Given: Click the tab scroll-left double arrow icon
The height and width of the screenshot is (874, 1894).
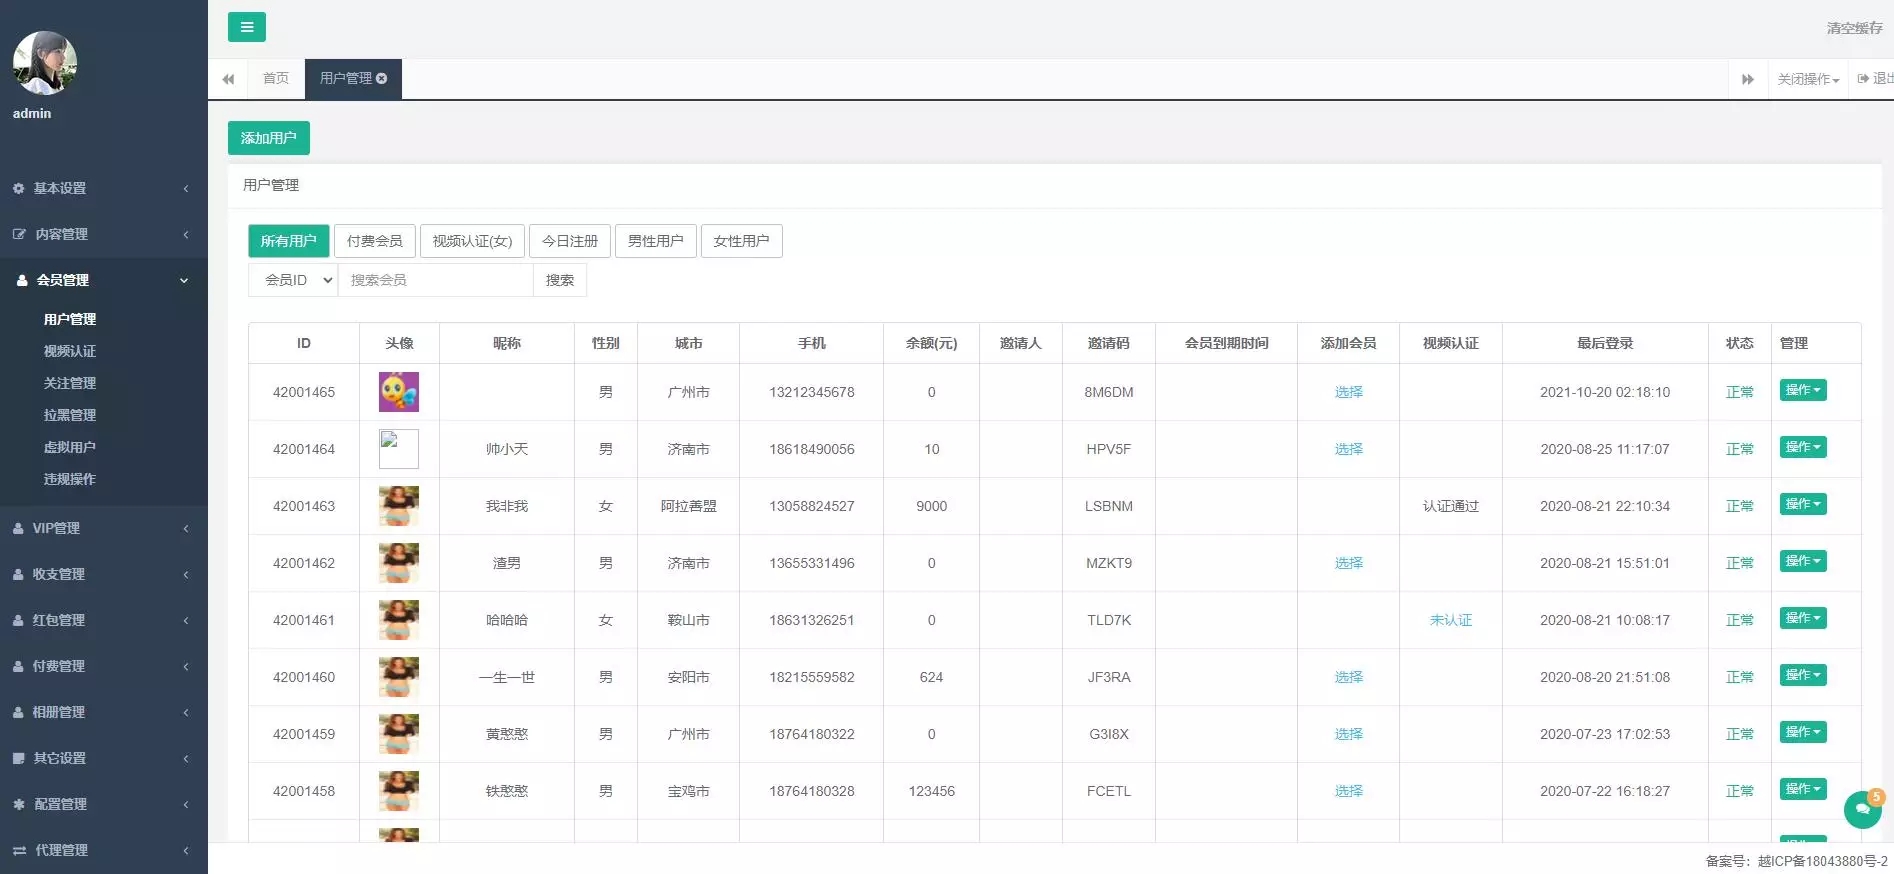Looking at the screenshot, I should point(228,79).
